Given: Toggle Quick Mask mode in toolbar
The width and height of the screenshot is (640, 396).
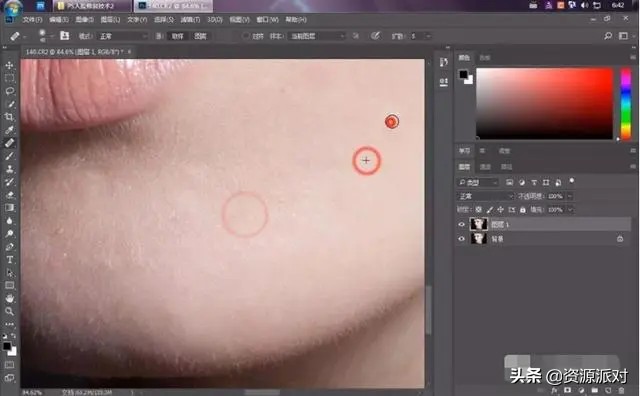Looking at the screenshot, I should pos(9,365).
